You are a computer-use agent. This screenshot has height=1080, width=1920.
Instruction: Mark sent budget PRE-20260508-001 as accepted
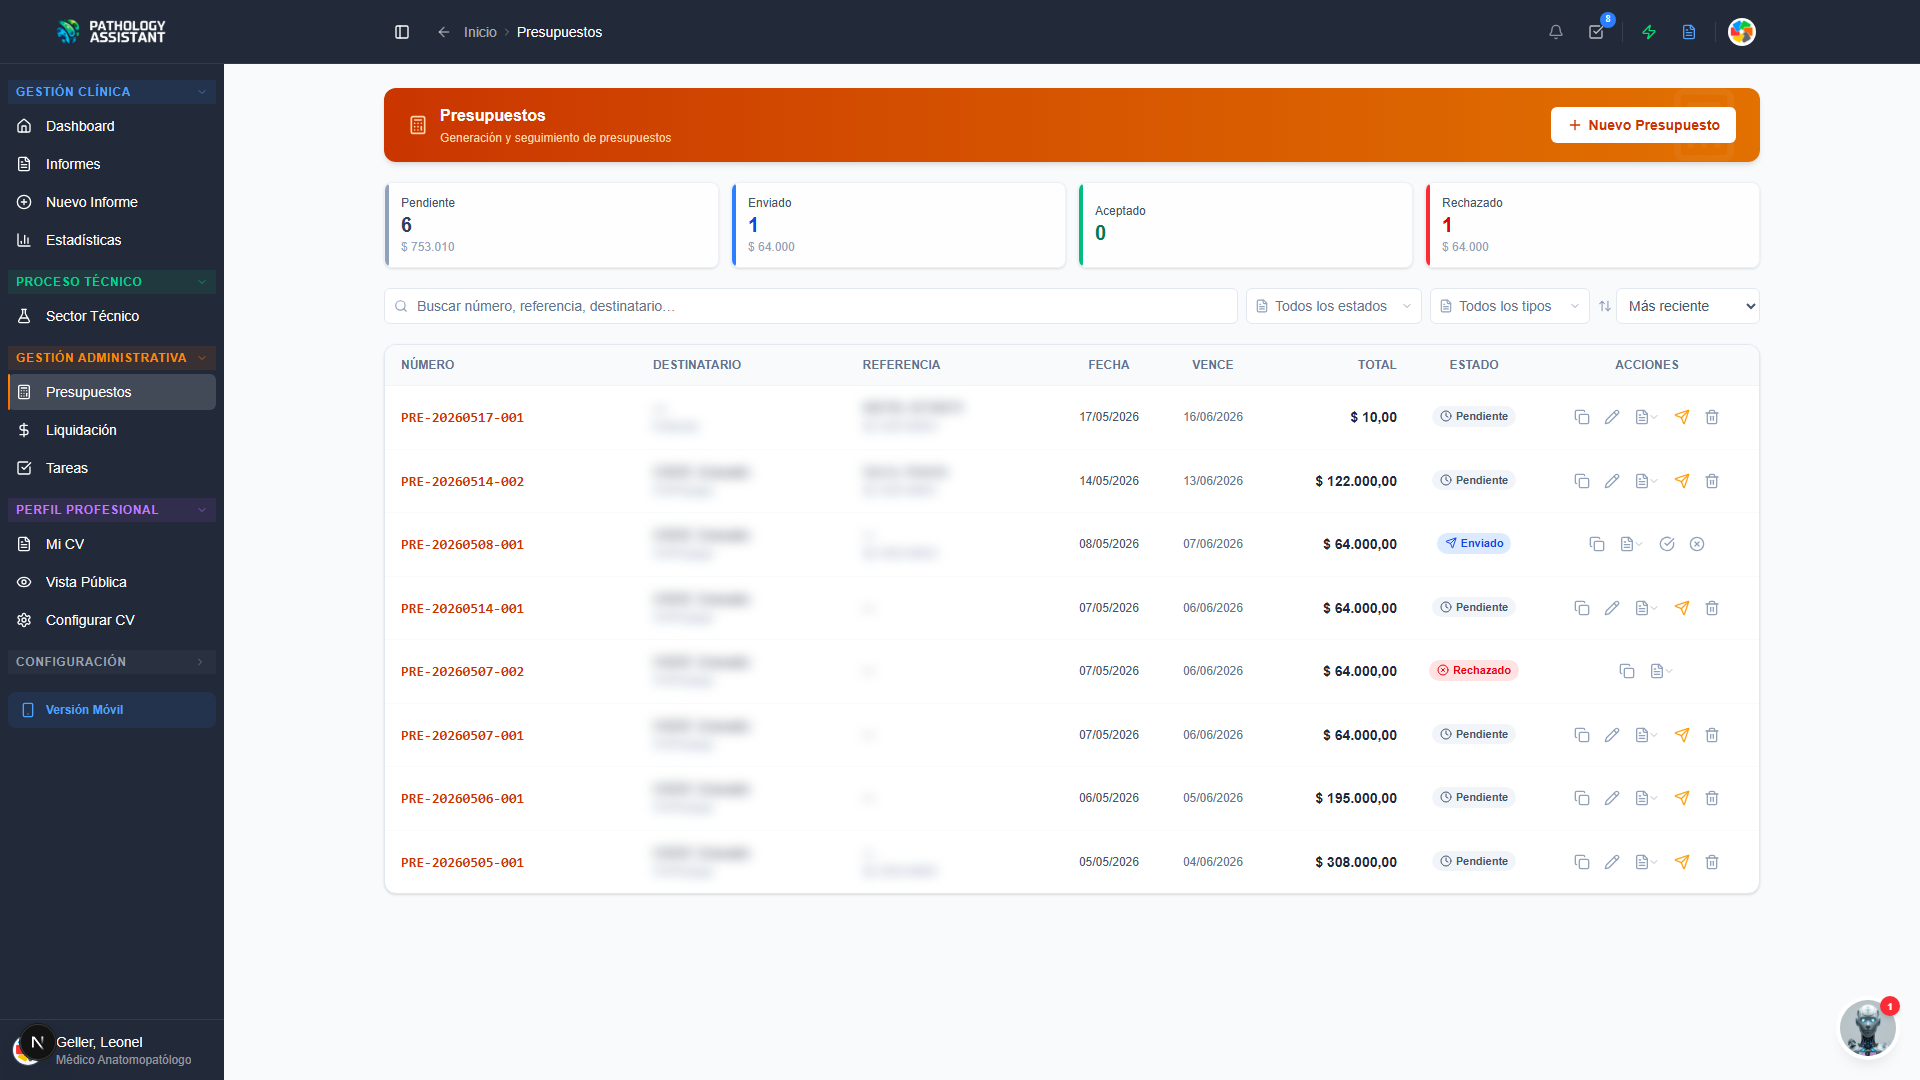click(1667, 544)
